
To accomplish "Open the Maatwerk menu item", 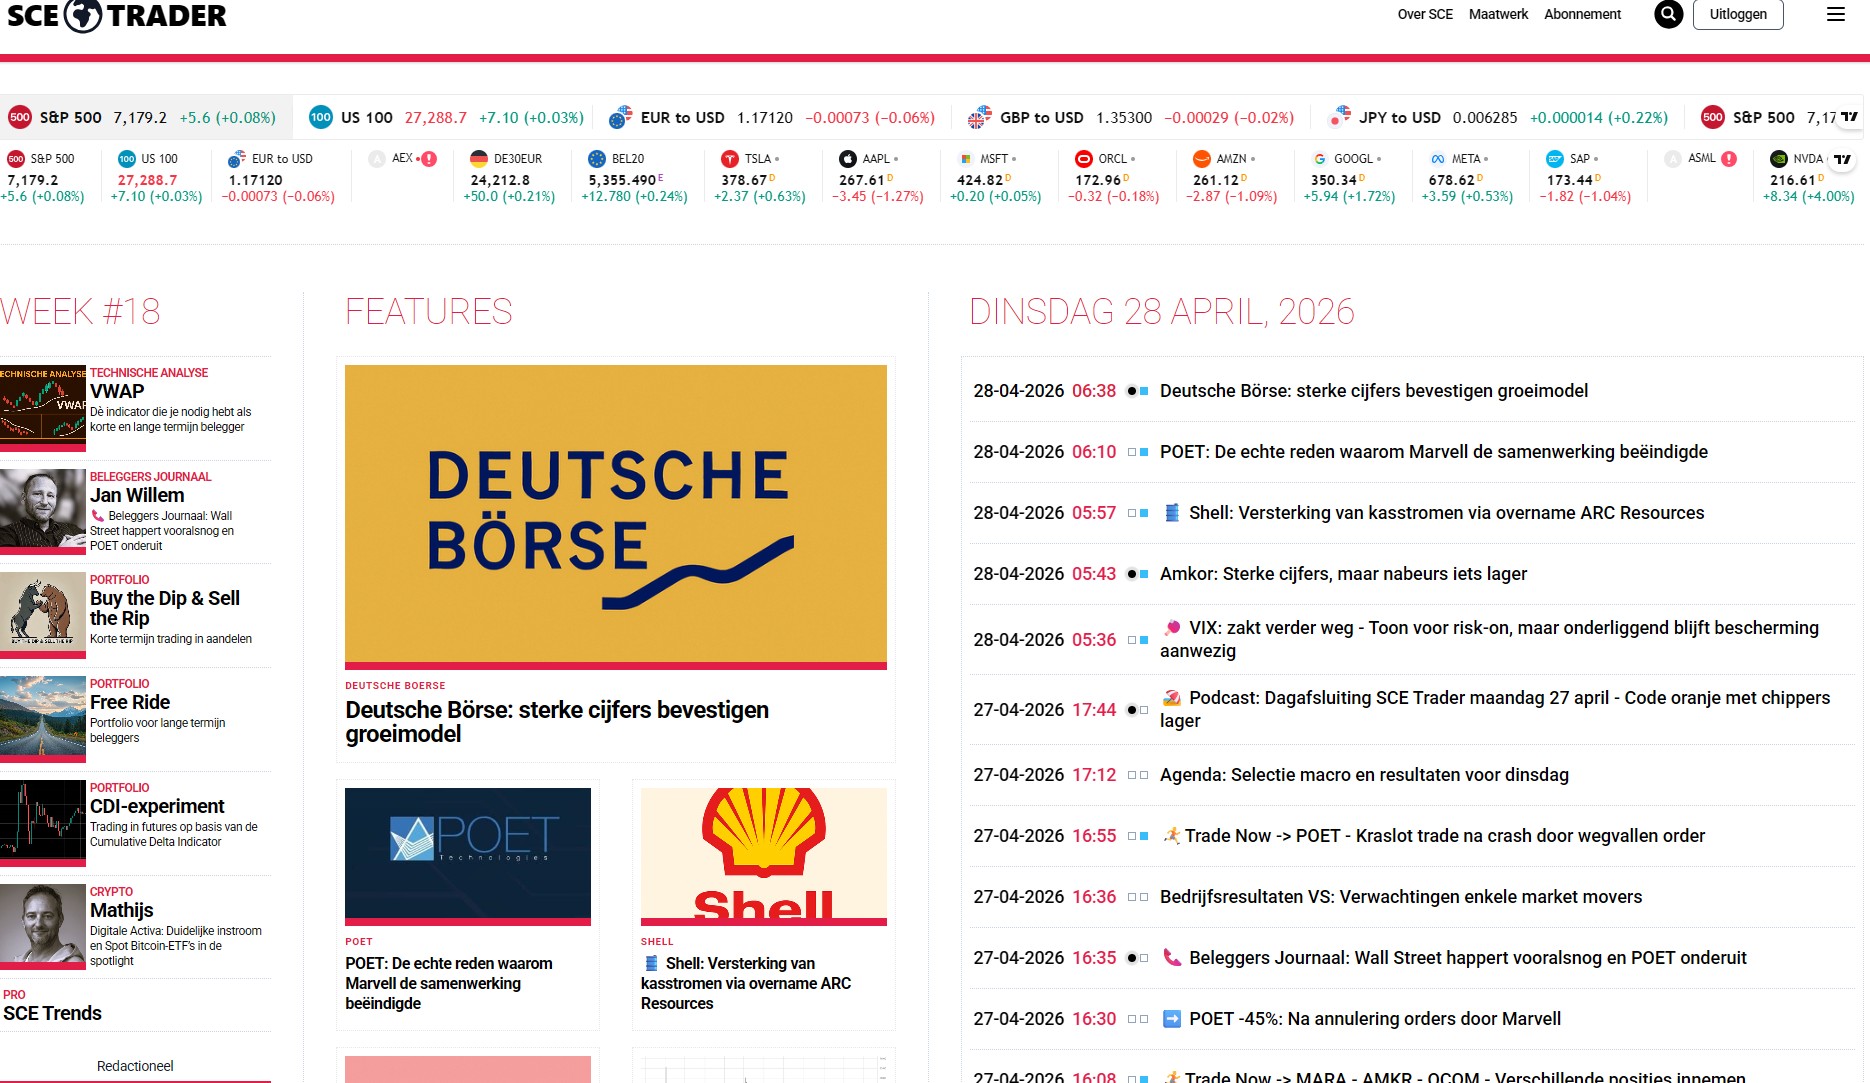I will [x=1498, y=14].
